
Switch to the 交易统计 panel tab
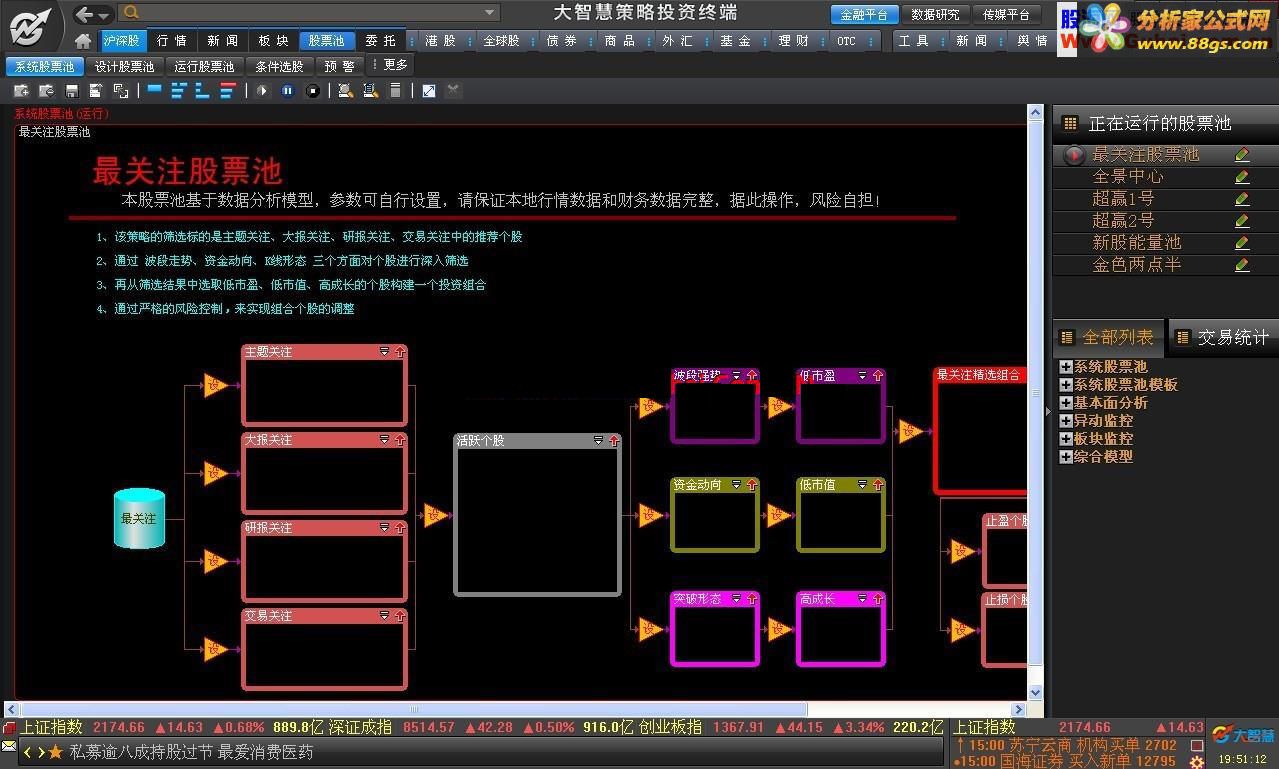1222,338
